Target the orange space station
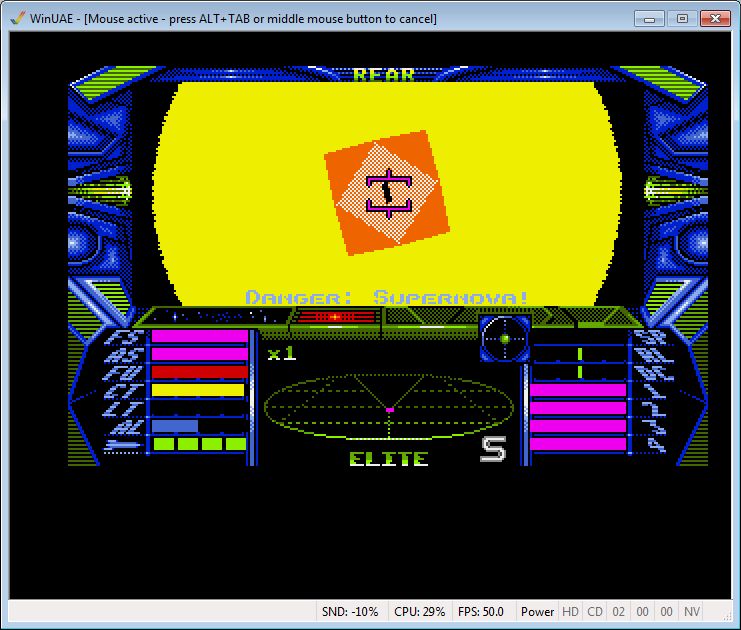This screenshot has width=741, height=630. [x=387, y=193]
